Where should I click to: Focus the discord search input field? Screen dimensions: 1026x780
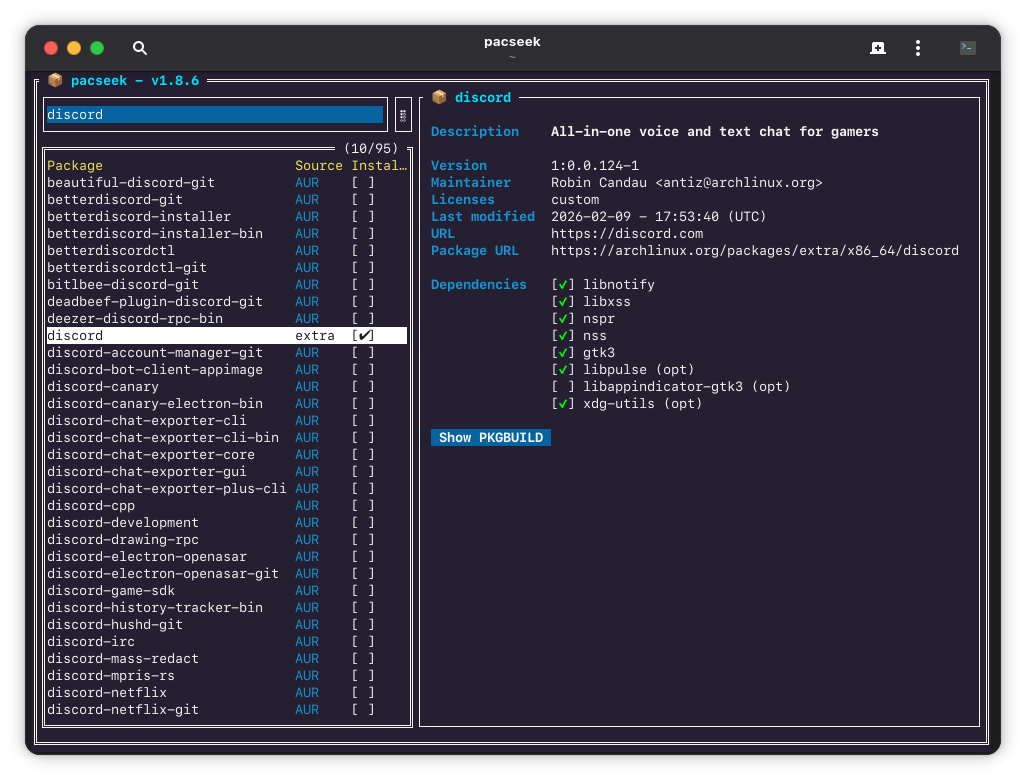[x=215, y=115]
